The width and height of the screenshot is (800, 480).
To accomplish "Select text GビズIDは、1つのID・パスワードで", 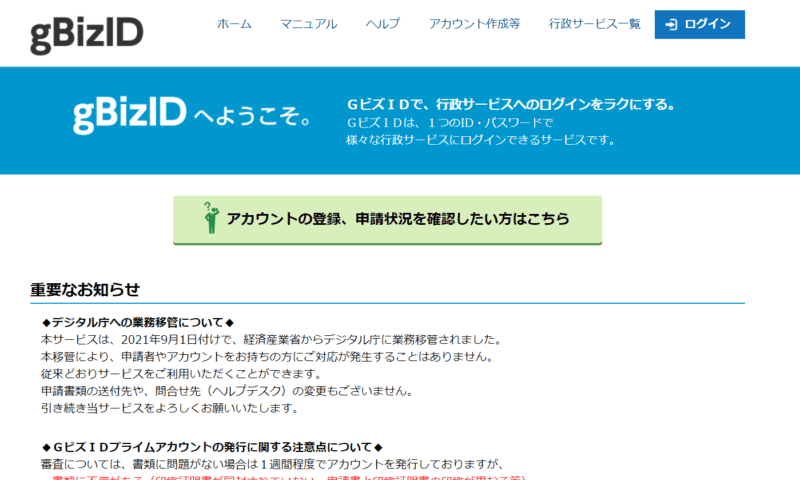I will (449, 123).
